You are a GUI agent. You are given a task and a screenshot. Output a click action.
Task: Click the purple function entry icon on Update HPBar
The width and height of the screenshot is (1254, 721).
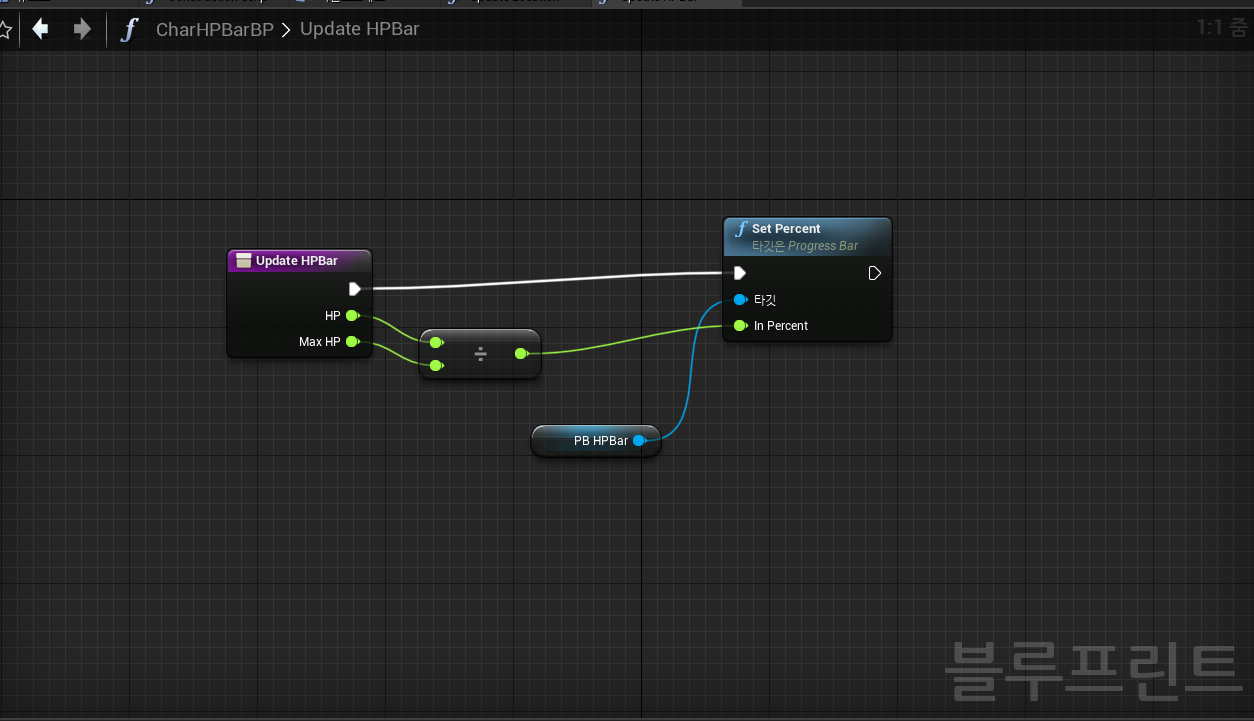tap(243, 261)
